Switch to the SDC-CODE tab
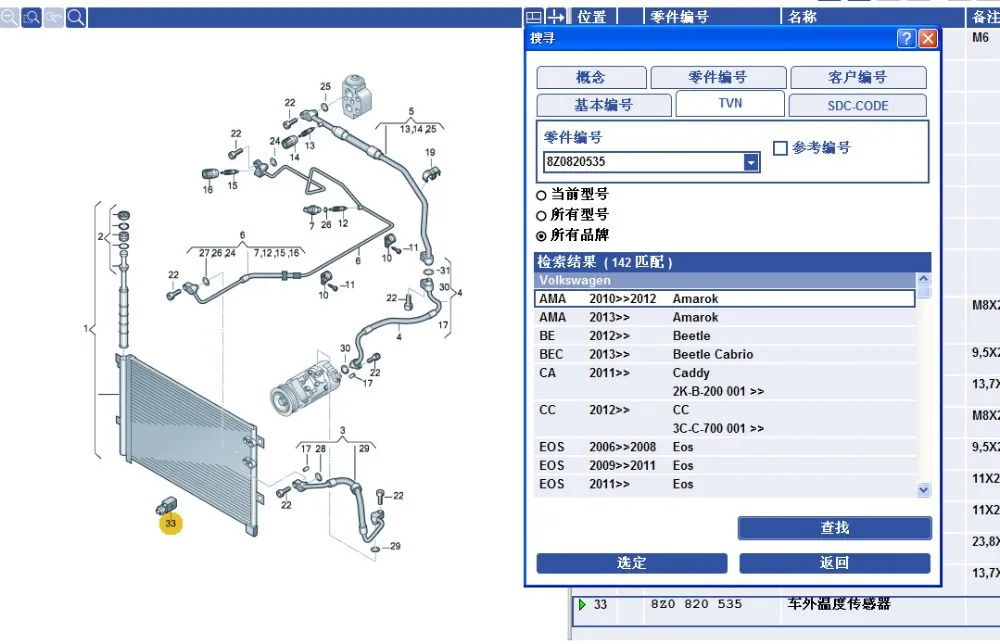1000x644 pixels. (858, 105)
